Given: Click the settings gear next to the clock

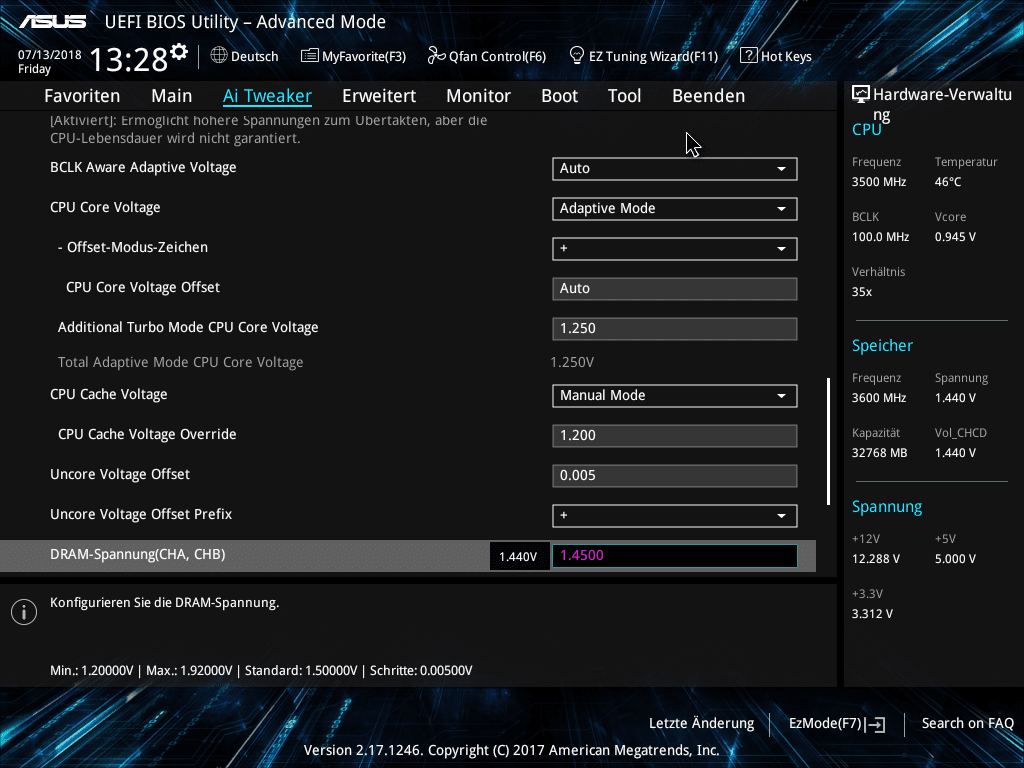Looking at the screenshot, I should click(x=179, y=52).
